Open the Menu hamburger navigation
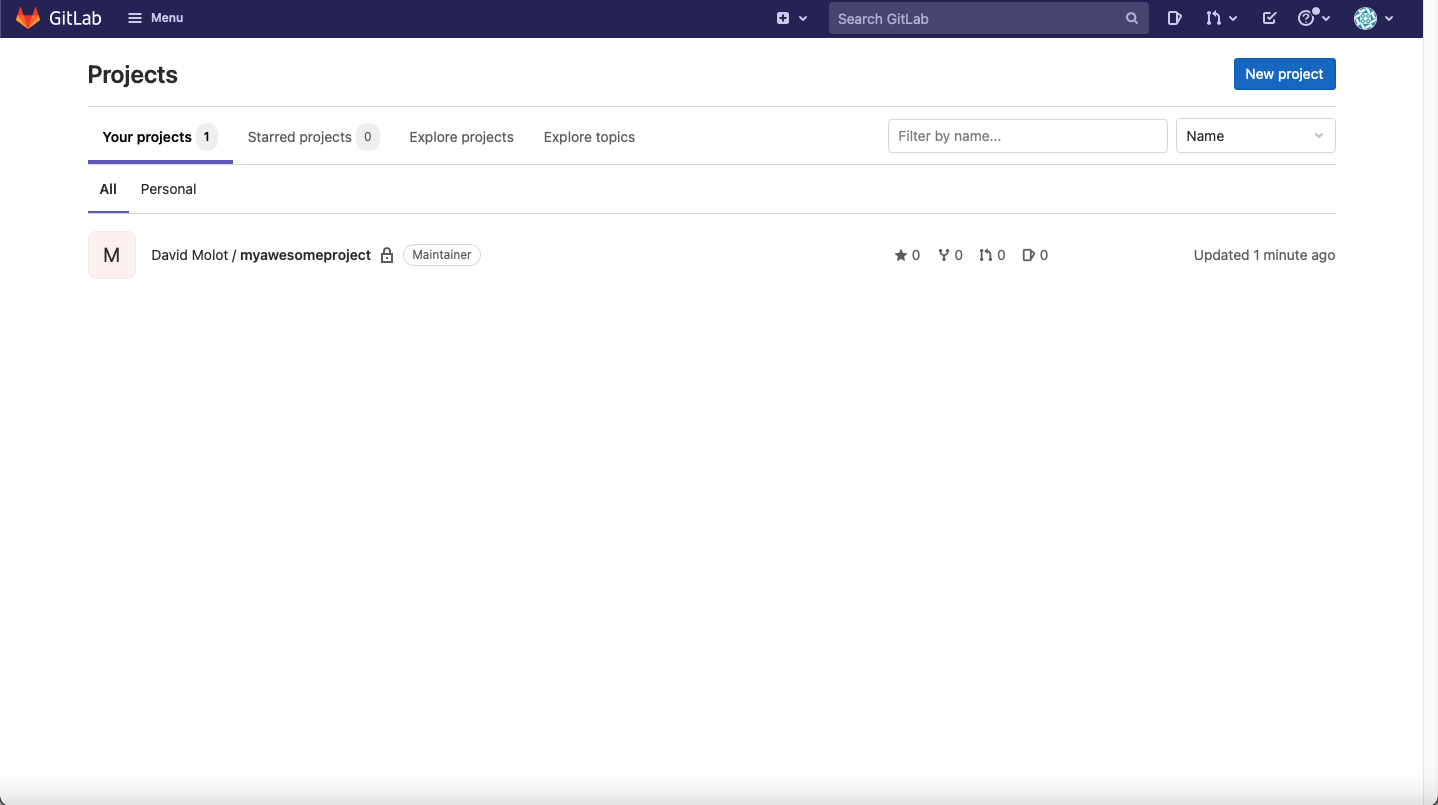 (155, 18)
